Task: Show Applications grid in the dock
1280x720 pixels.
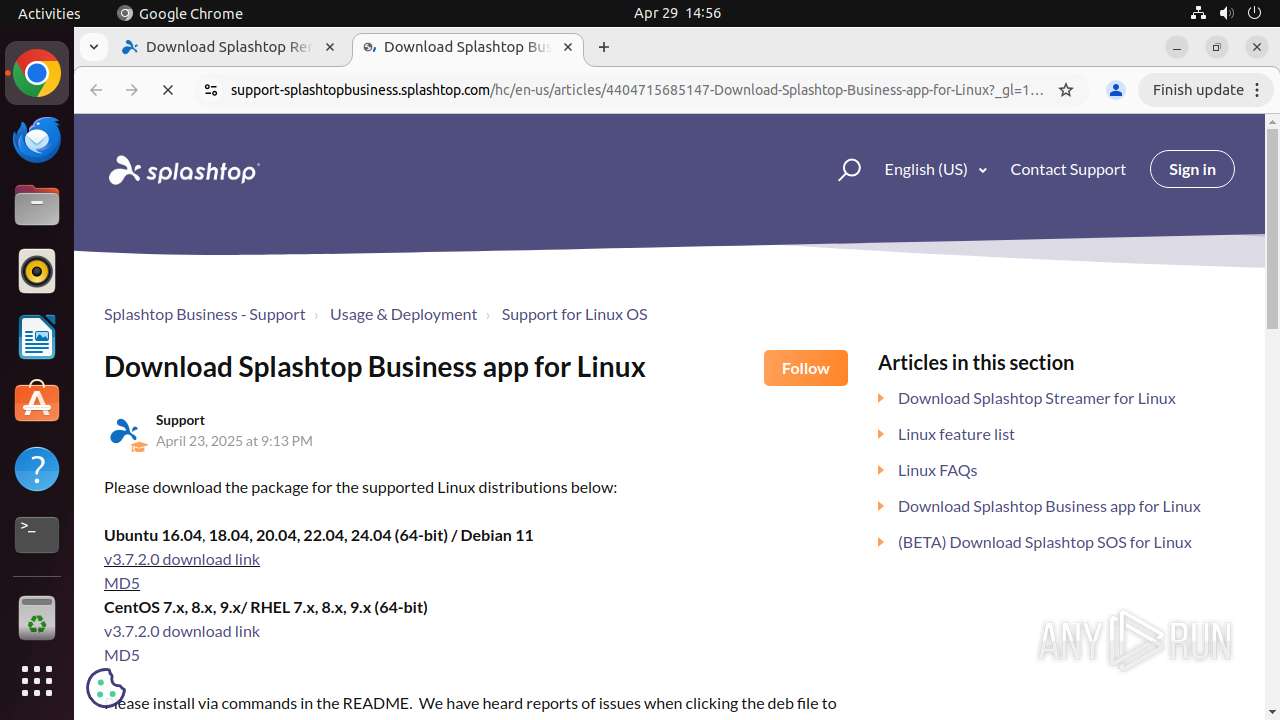Action: 37,681
